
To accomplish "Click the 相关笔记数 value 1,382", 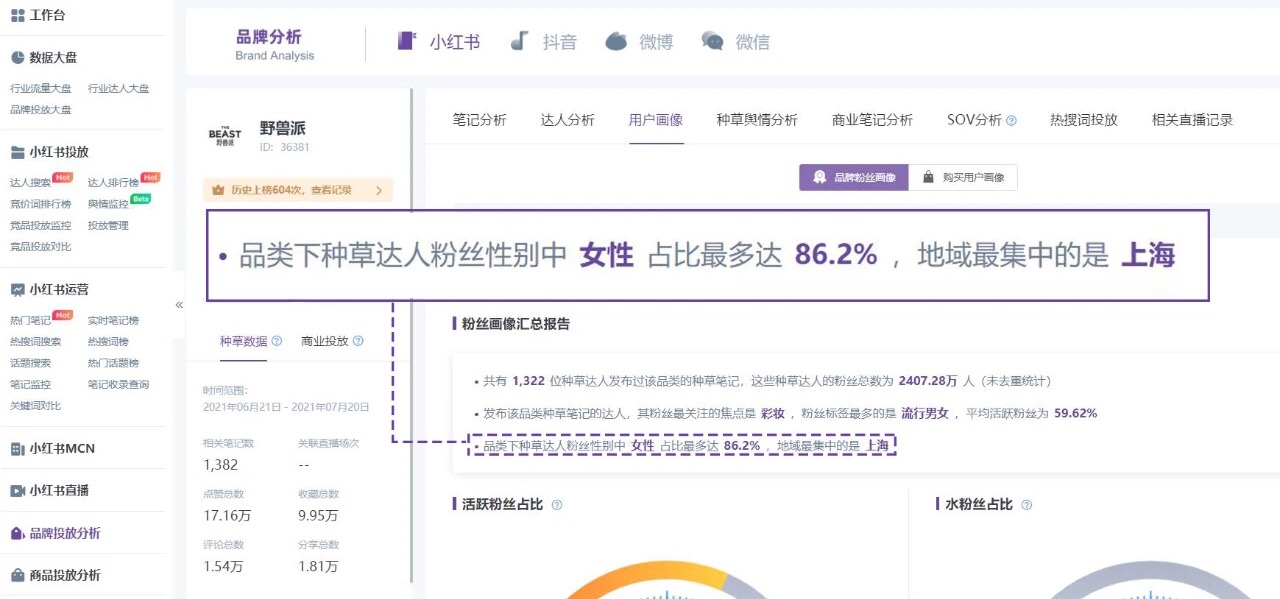I will [x=220, y=465].
